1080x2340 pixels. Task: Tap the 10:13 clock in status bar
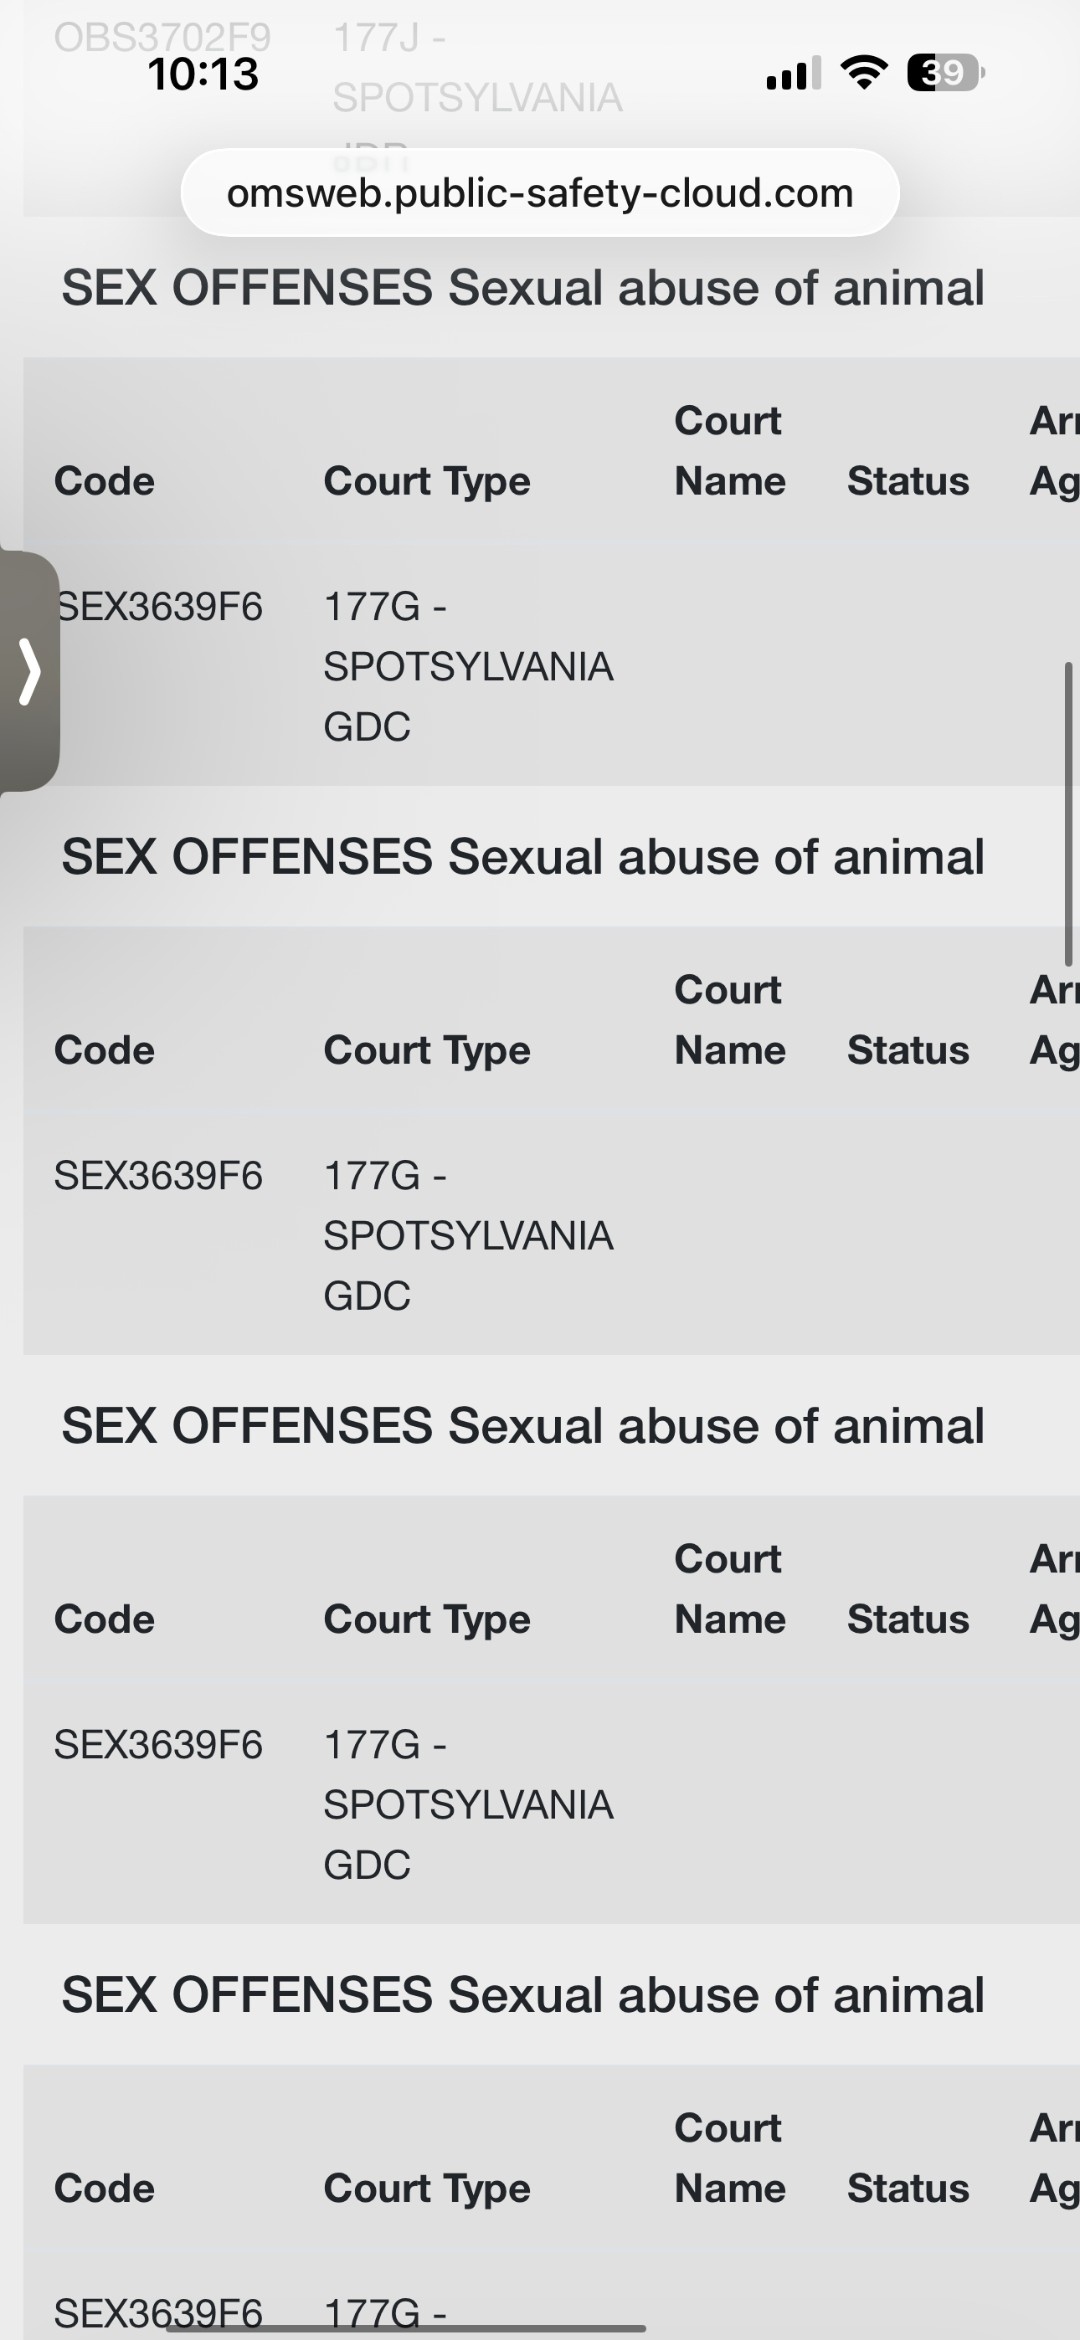coord(203,74)
